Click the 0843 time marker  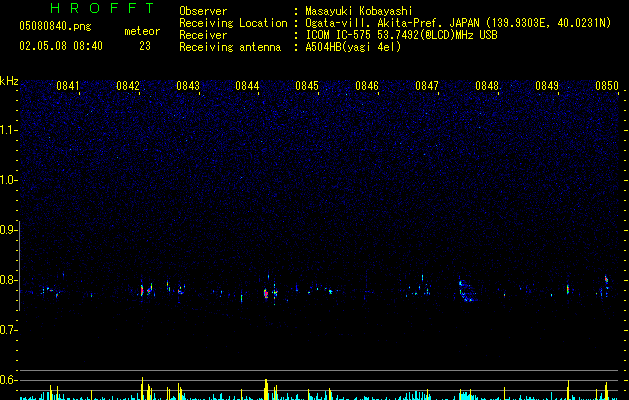coord(188,86)
